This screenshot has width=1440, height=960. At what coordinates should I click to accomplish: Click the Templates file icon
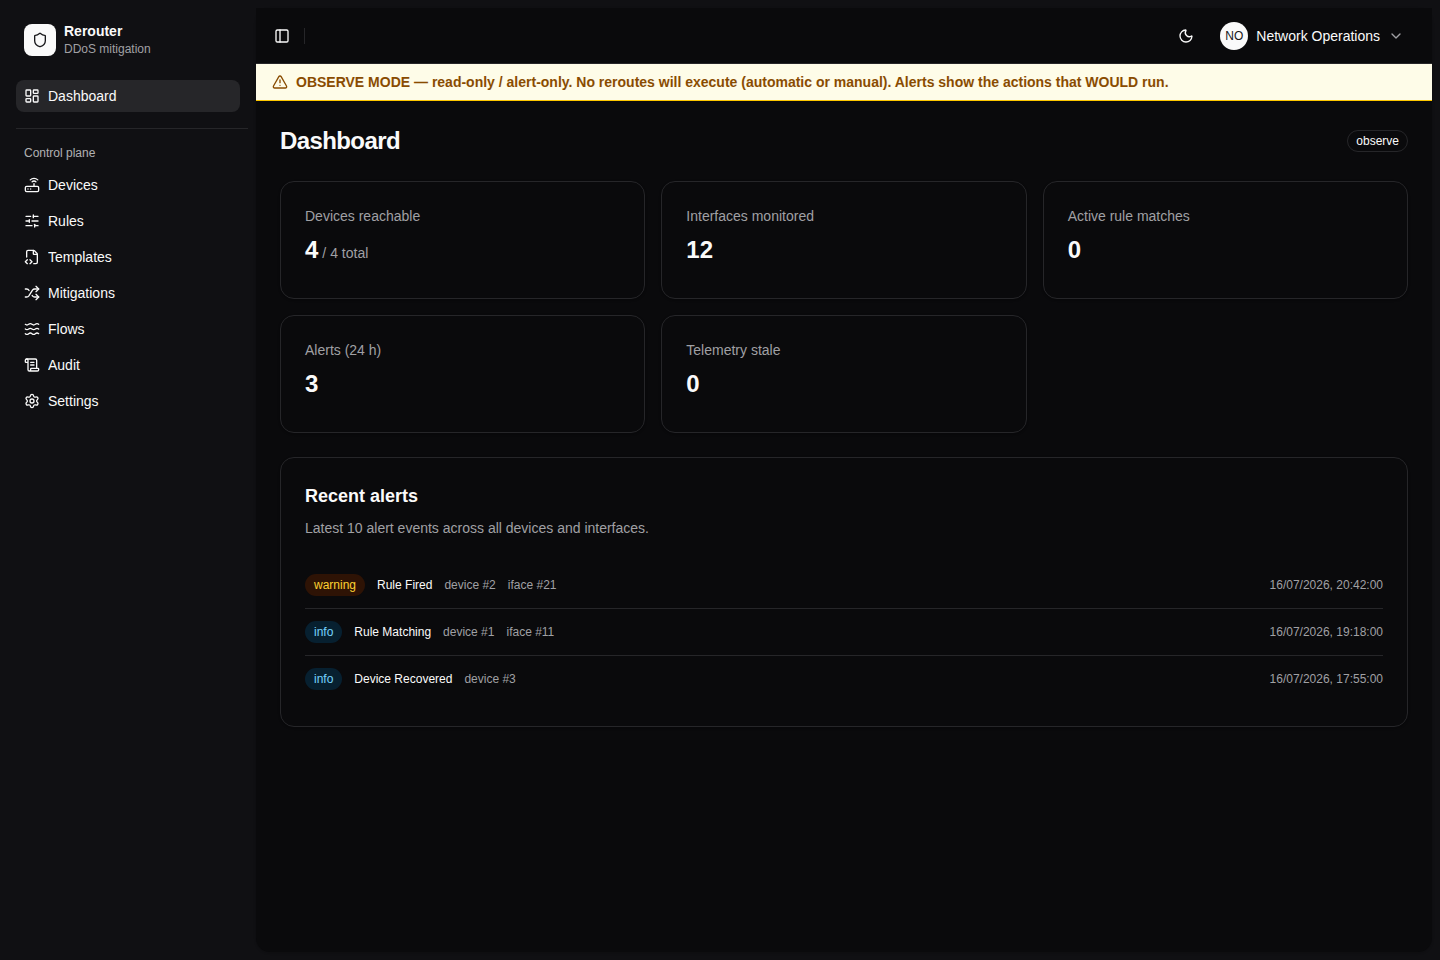(32, 257)
